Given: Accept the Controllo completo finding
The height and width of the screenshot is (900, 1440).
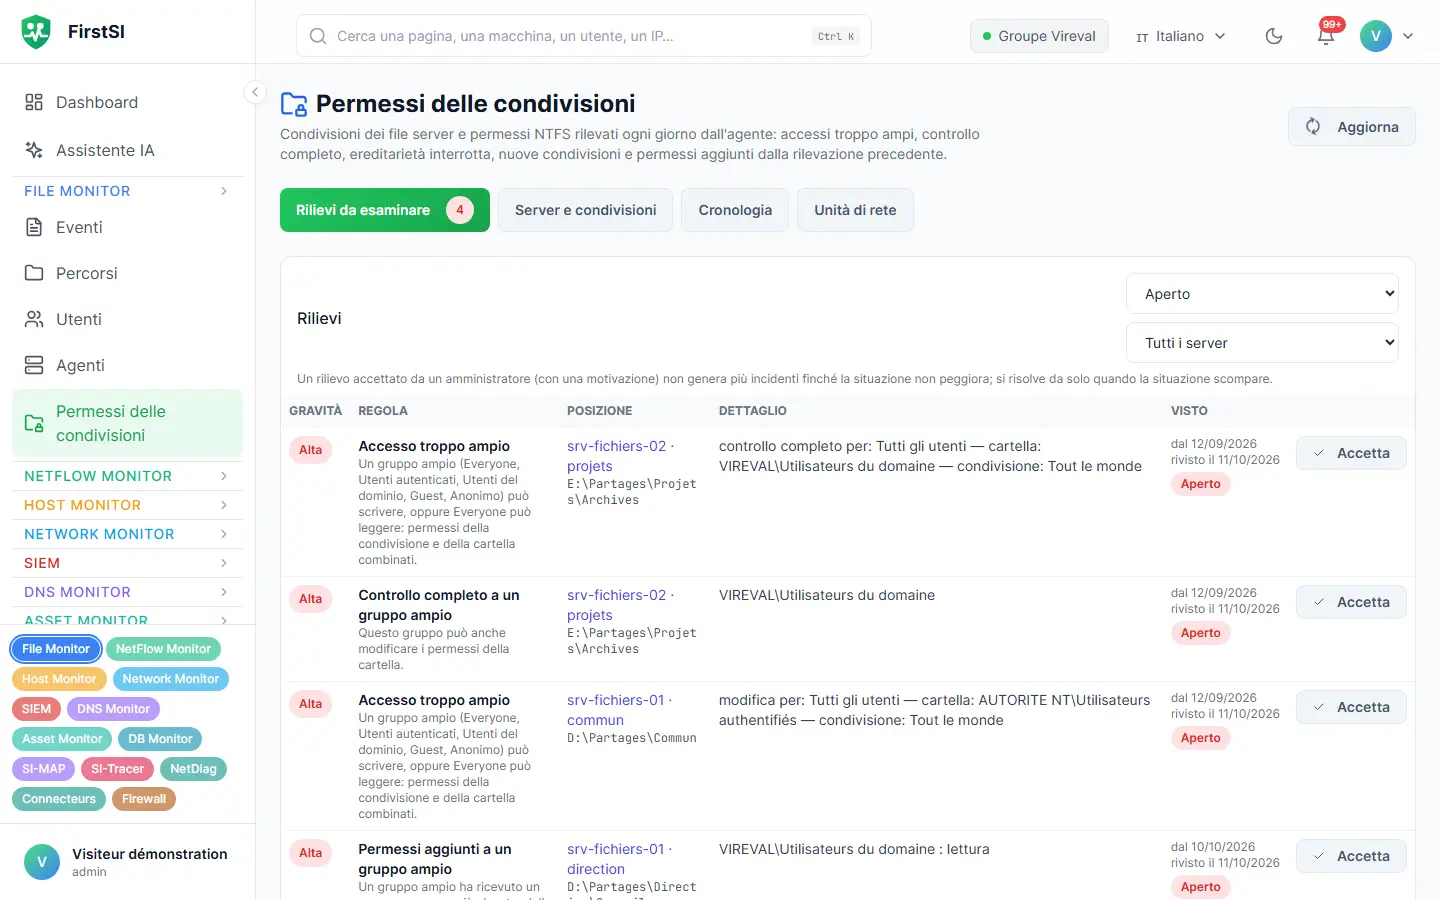Looking at the screenshot, I should click(1351, 602).
